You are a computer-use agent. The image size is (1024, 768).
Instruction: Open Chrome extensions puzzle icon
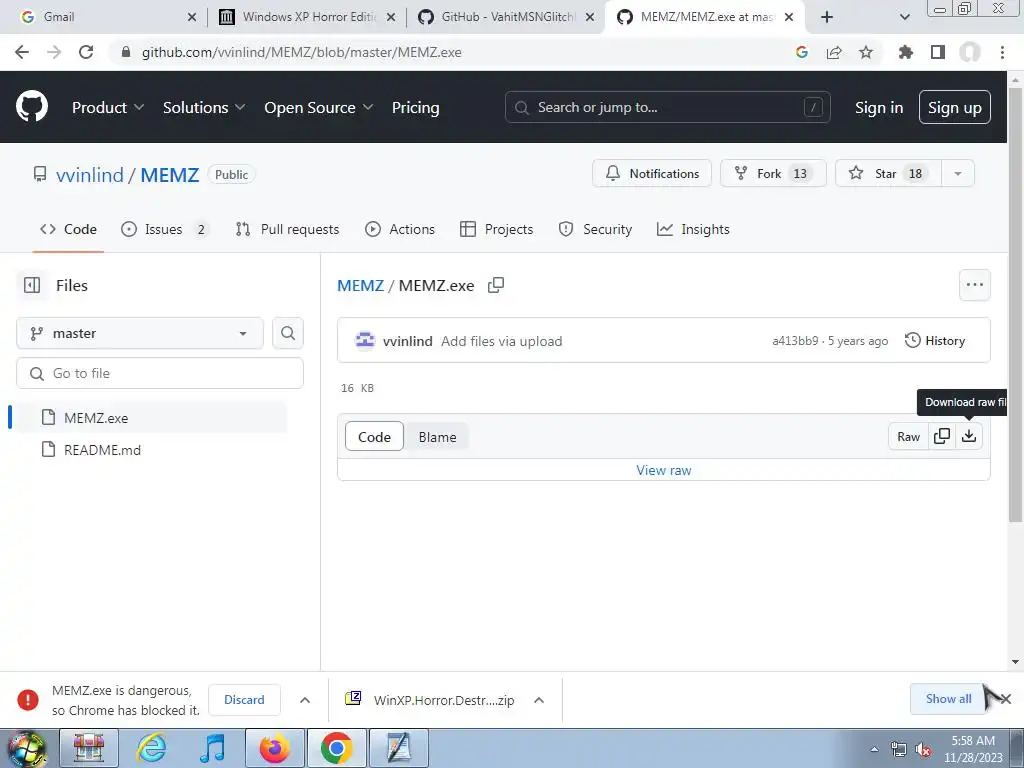click(x=906, y=52)
